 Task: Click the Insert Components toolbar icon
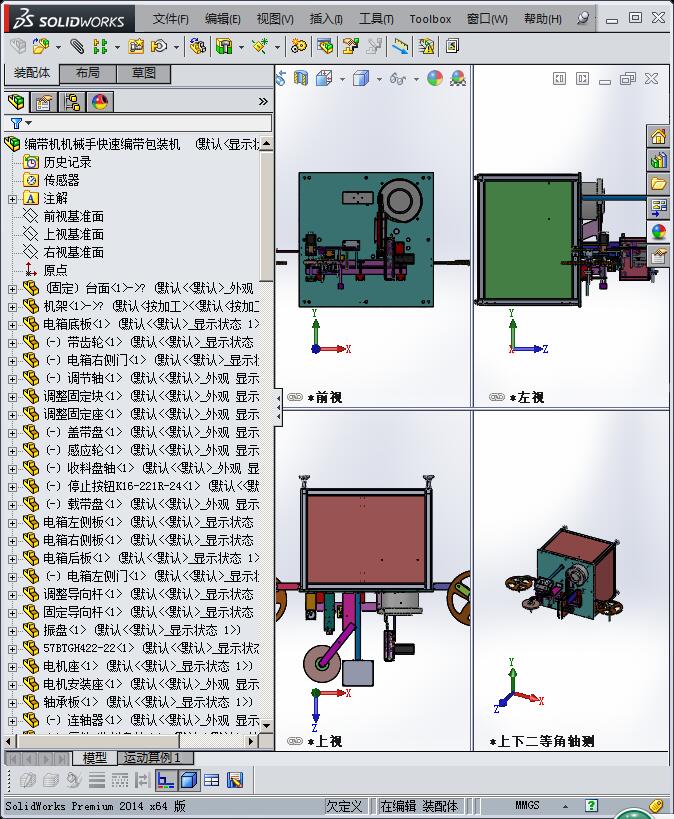41,47
